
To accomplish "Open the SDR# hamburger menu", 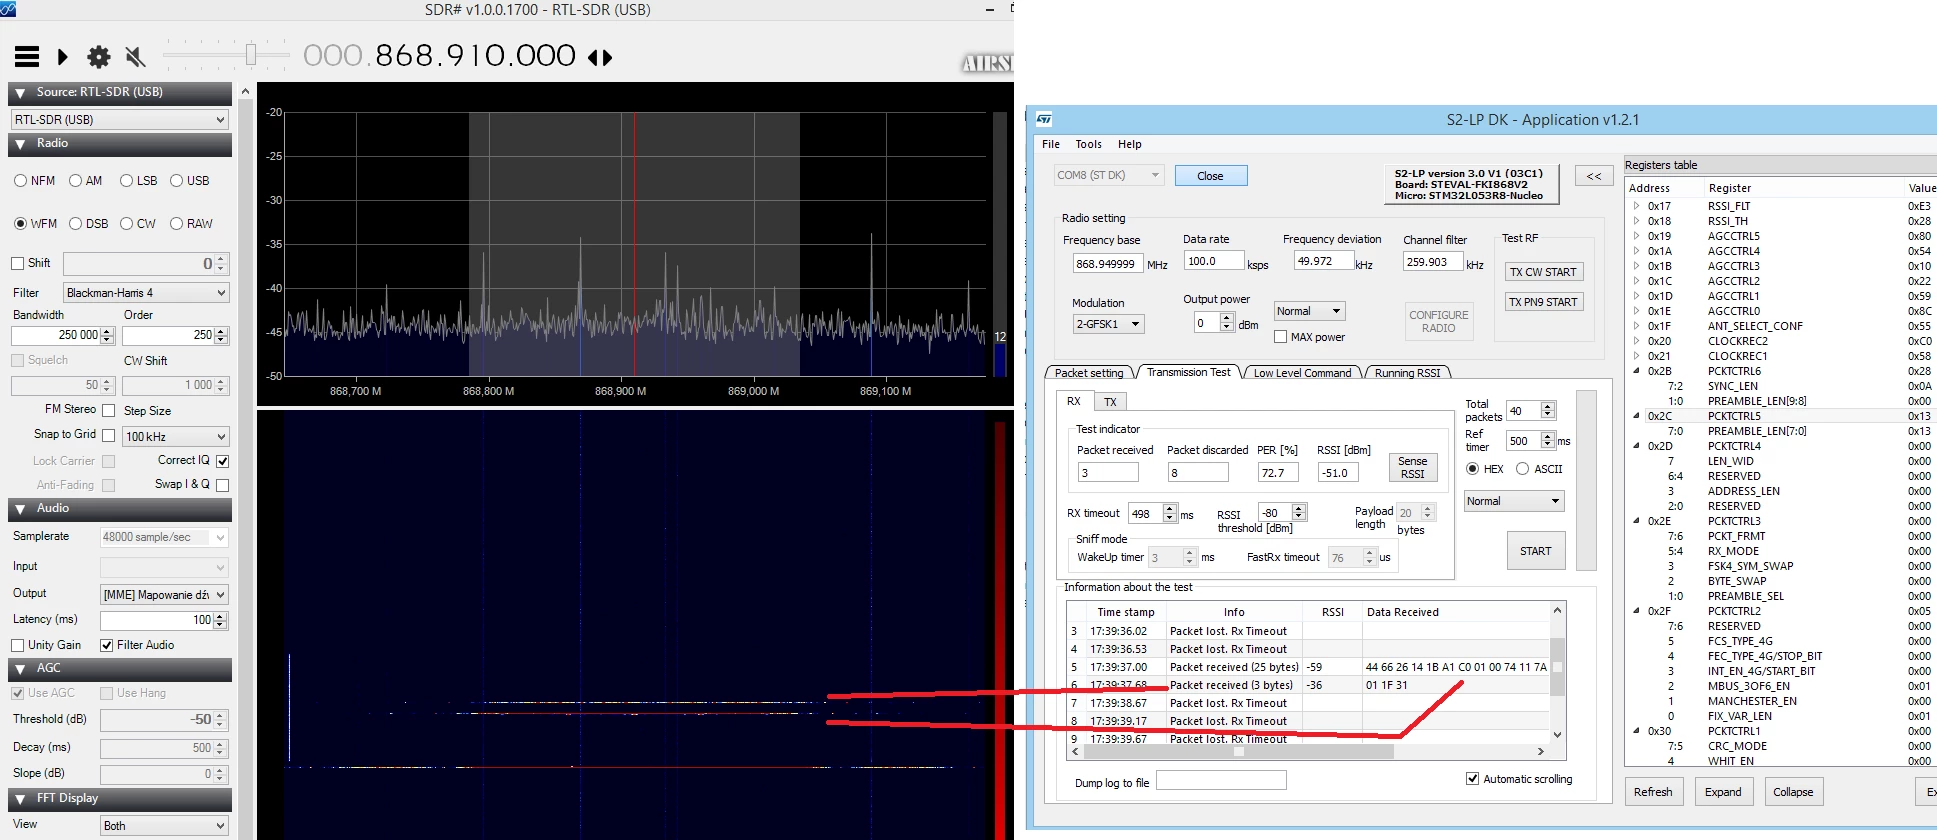I will (27, 57).
